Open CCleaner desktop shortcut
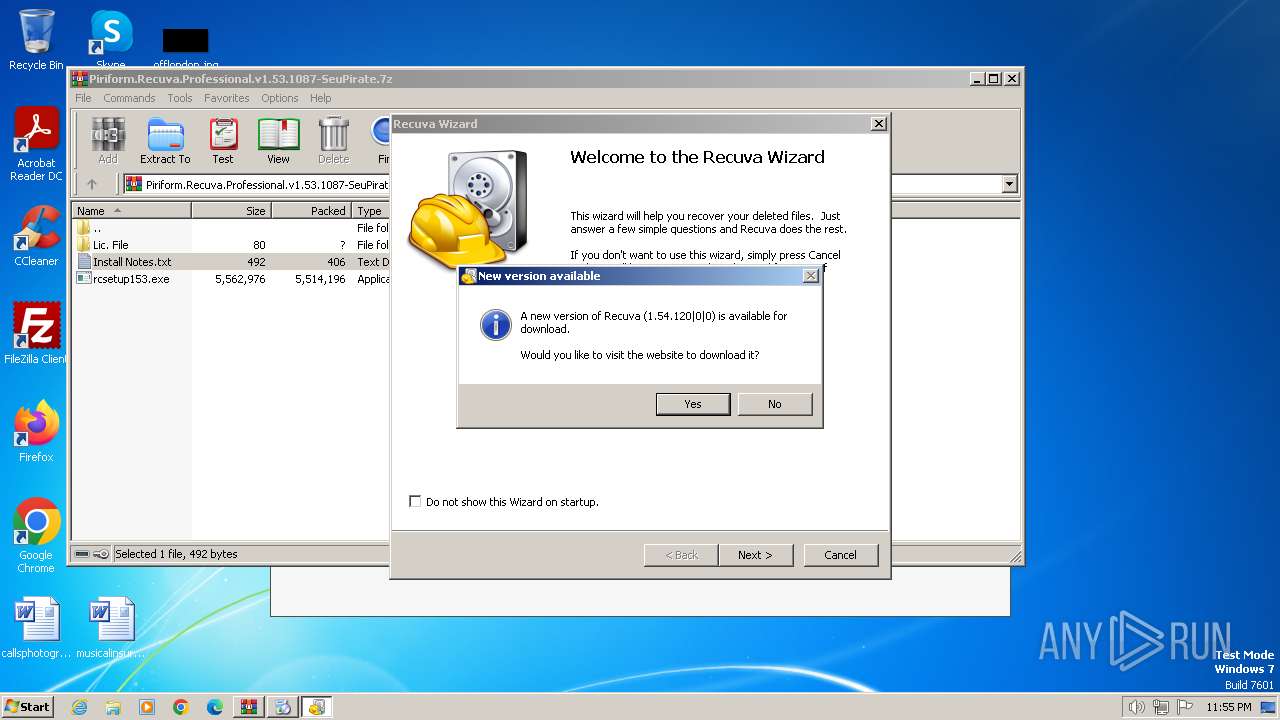The width and height of the screenshot is (1280, 720). tap(36, 236)
